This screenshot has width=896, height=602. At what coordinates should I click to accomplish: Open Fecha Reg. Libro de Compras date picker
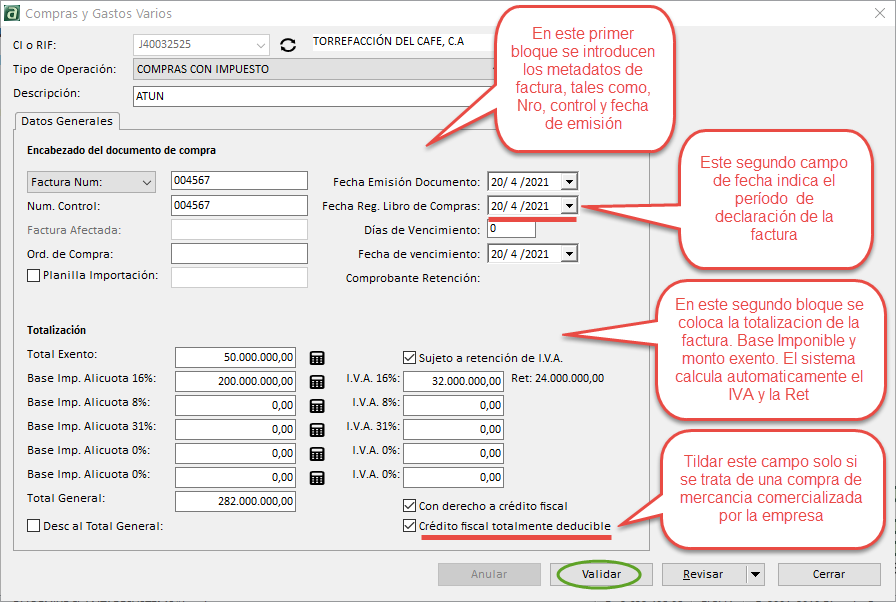click(569, 206)
